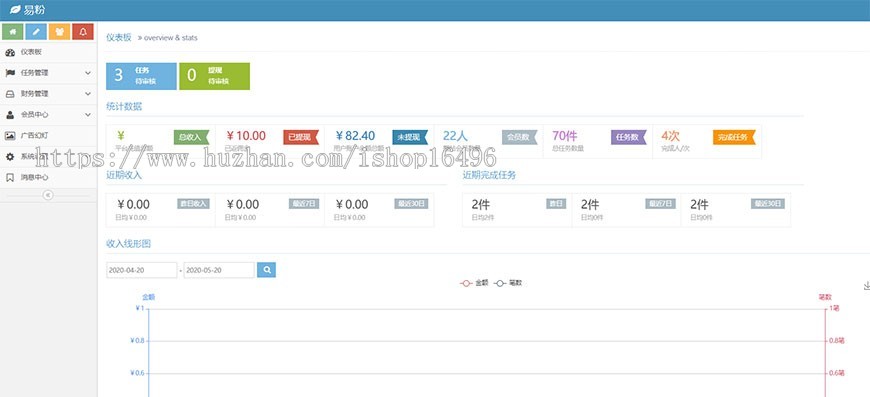Screen dimensions: 870x397
Task: Collapse the sidebar with the double-chevron button
Action: pyautogui.click(x=48, y=195)
